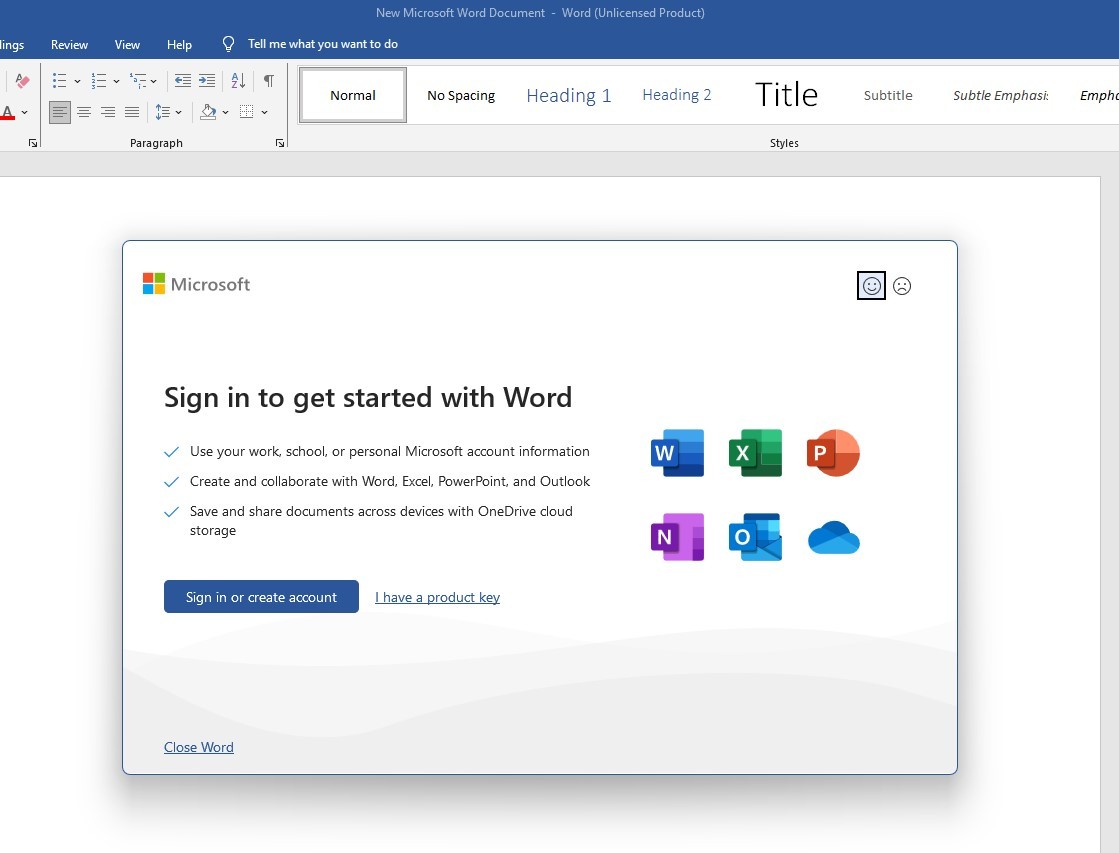Click the PowerPoint app icon
Image resolution: width=1119 pixels, height=853 pixels.
pos(833,453)
